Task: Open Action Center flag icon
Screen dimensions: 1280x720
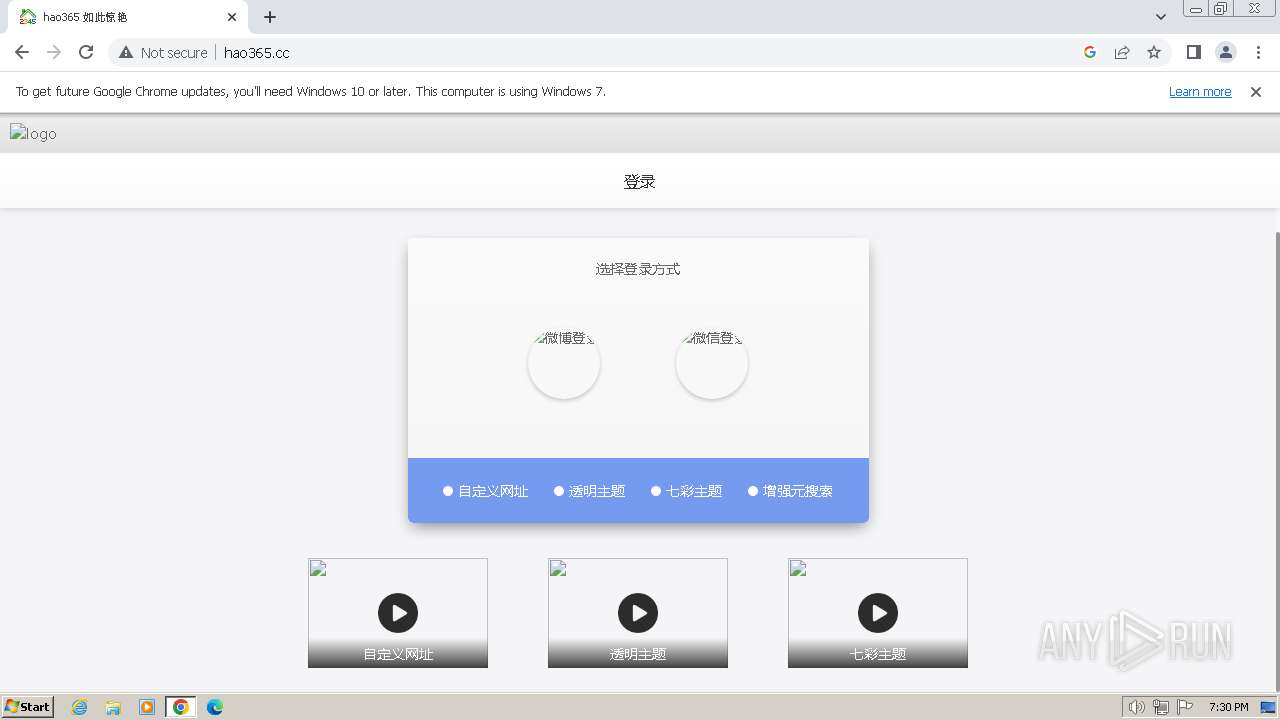Action: click(1185, 707)
